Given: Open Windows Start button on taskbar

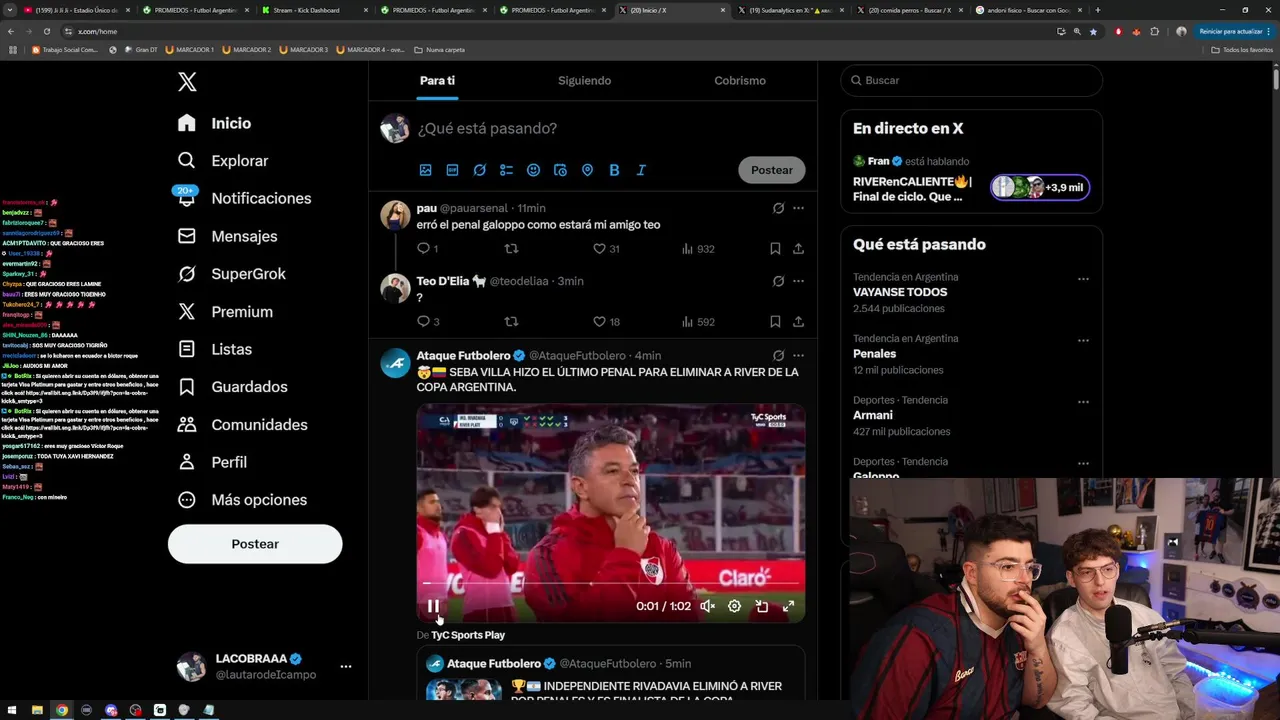Looking at the screenshot, I should point(13,710).
